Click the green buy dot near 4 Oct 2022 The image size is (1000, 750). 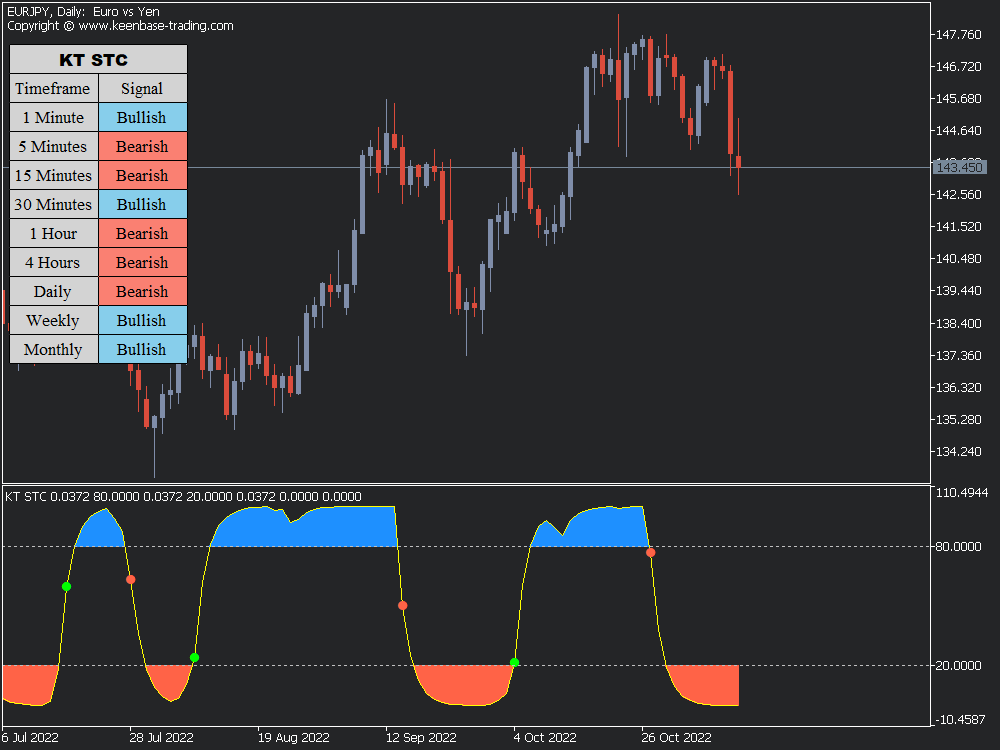click(515, 663)
